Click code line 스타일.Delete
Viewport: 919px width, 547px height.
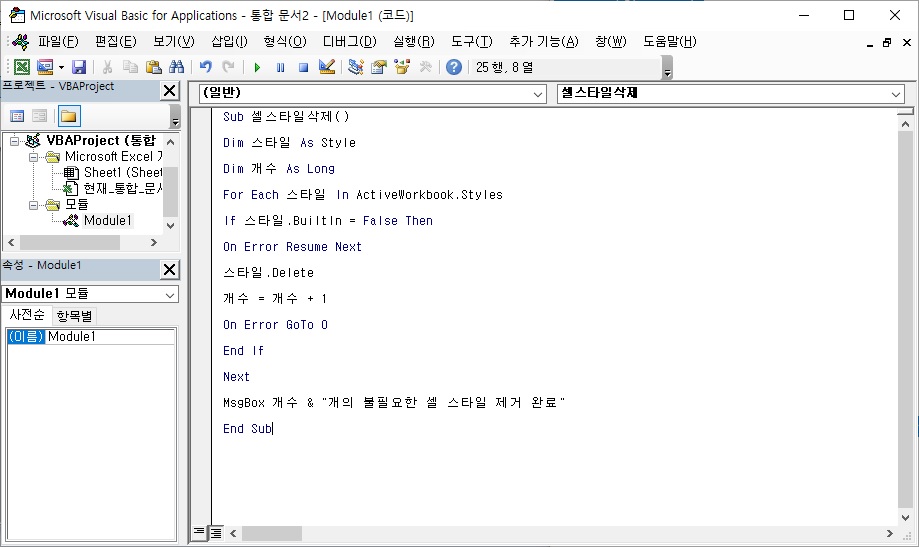point(268,273)
